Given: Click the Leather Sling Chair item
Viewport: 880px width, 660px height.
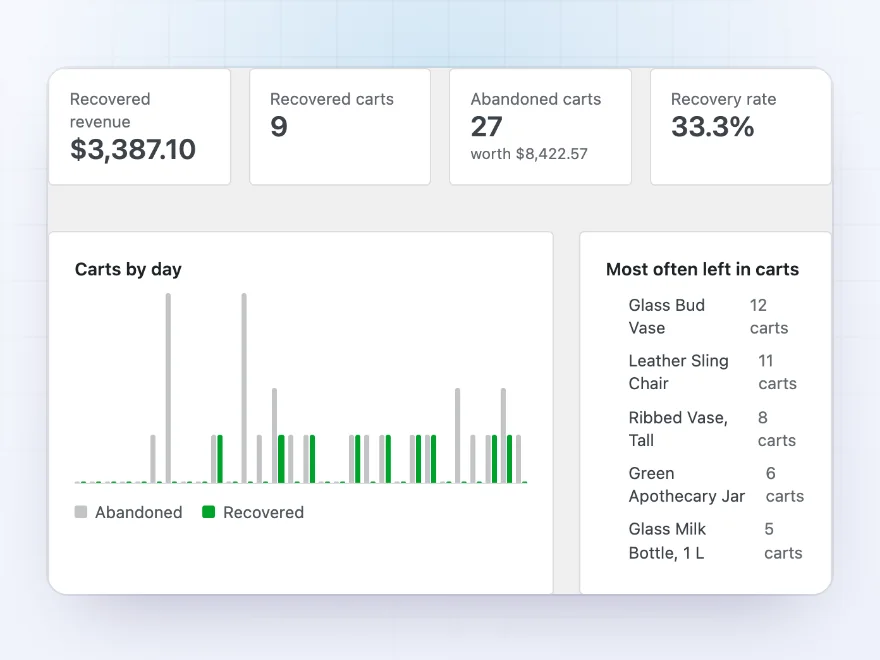Looking at the screenshot, I should pos(679,372).
